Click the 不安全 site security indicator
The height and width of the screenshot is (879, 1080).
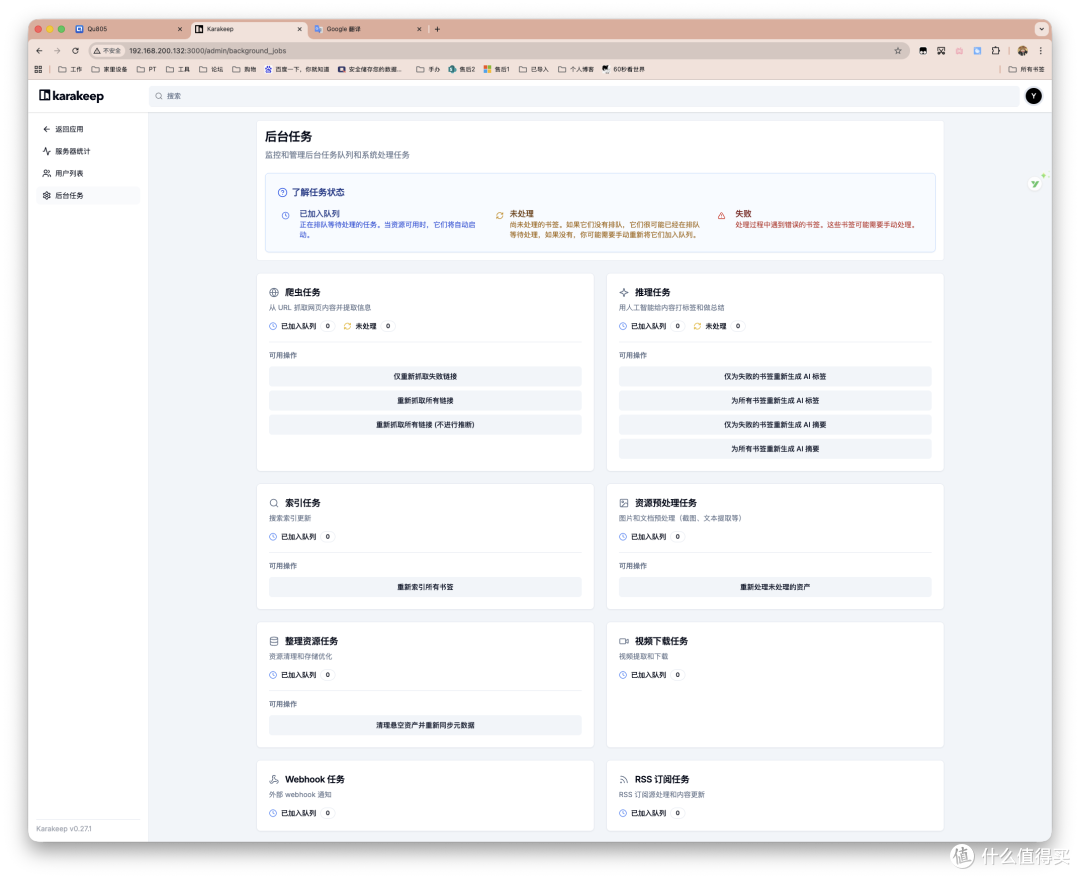(107, 50)
